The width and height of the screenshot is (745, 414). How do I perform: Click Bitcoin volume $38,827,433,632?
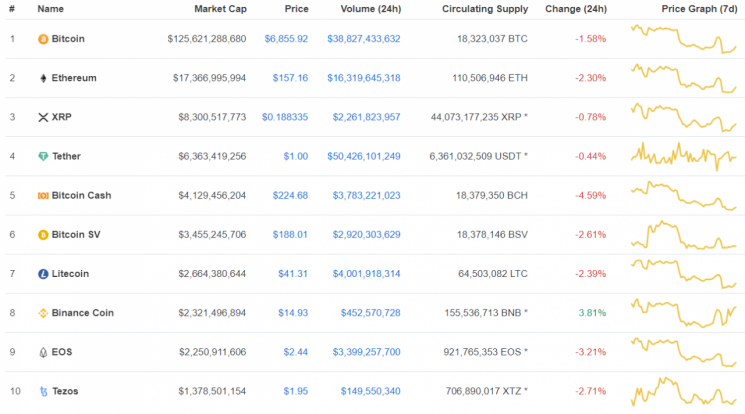[363, 39]
